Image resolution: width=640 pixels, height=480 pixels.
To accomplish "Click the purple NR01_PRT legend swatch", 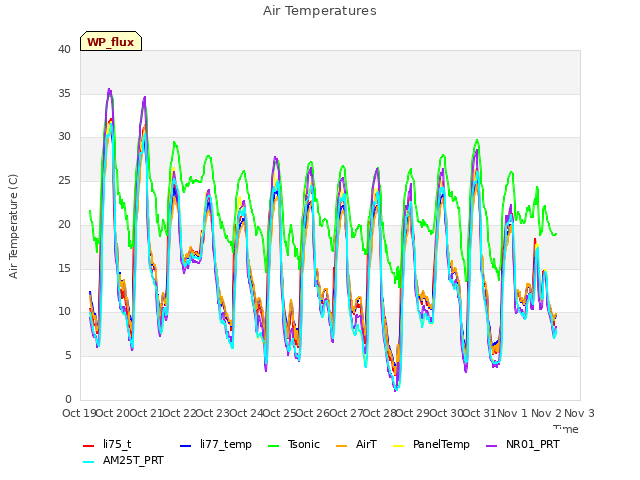I will coord(492,446).
